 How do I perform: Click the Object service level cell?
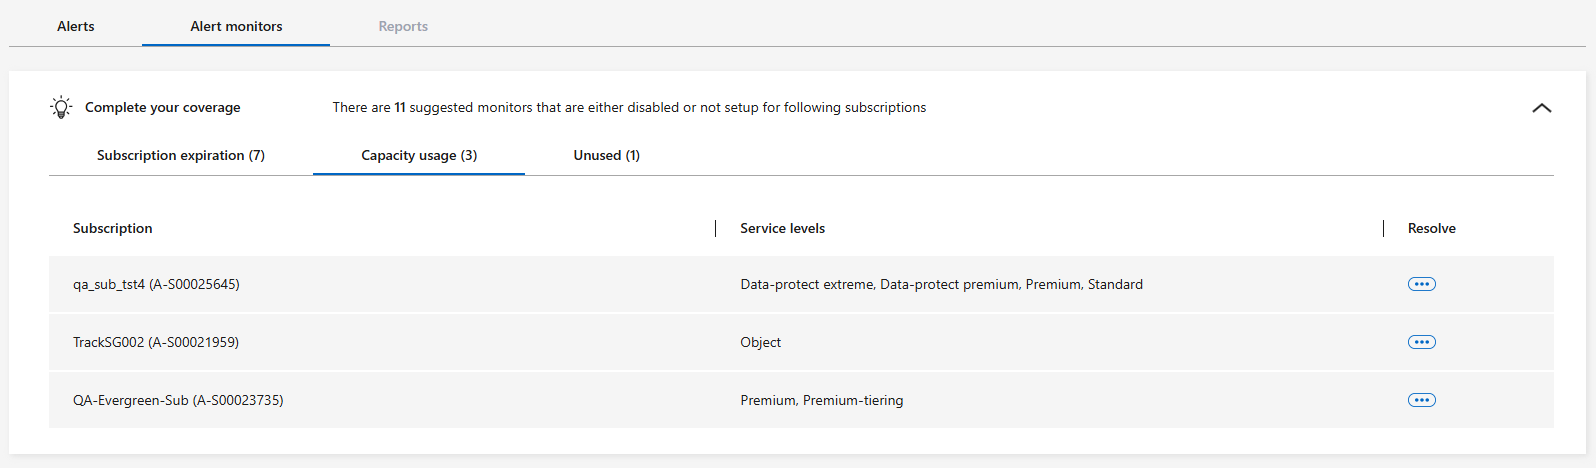761,342
